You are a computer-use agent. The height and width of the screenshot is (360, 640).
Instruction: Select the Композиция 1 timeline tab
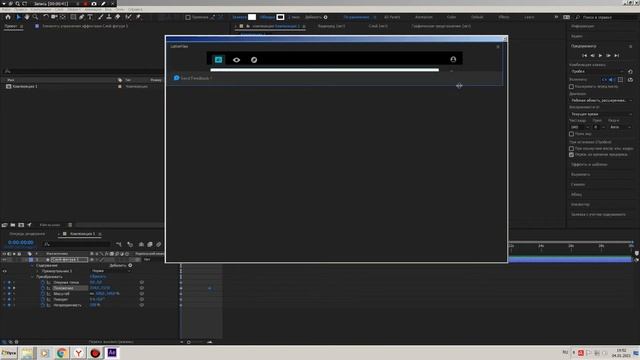tap(82, 234)
